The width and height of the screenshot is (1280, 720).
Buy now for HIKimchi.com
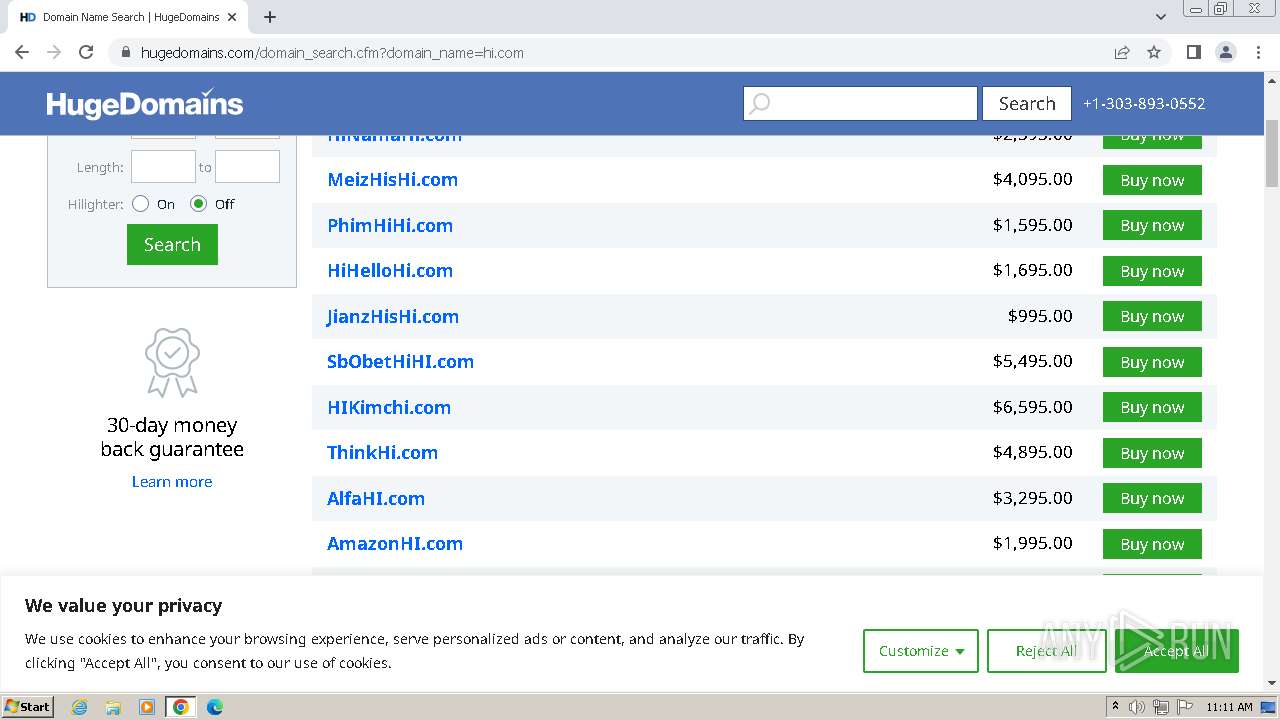pos(1152,407)
